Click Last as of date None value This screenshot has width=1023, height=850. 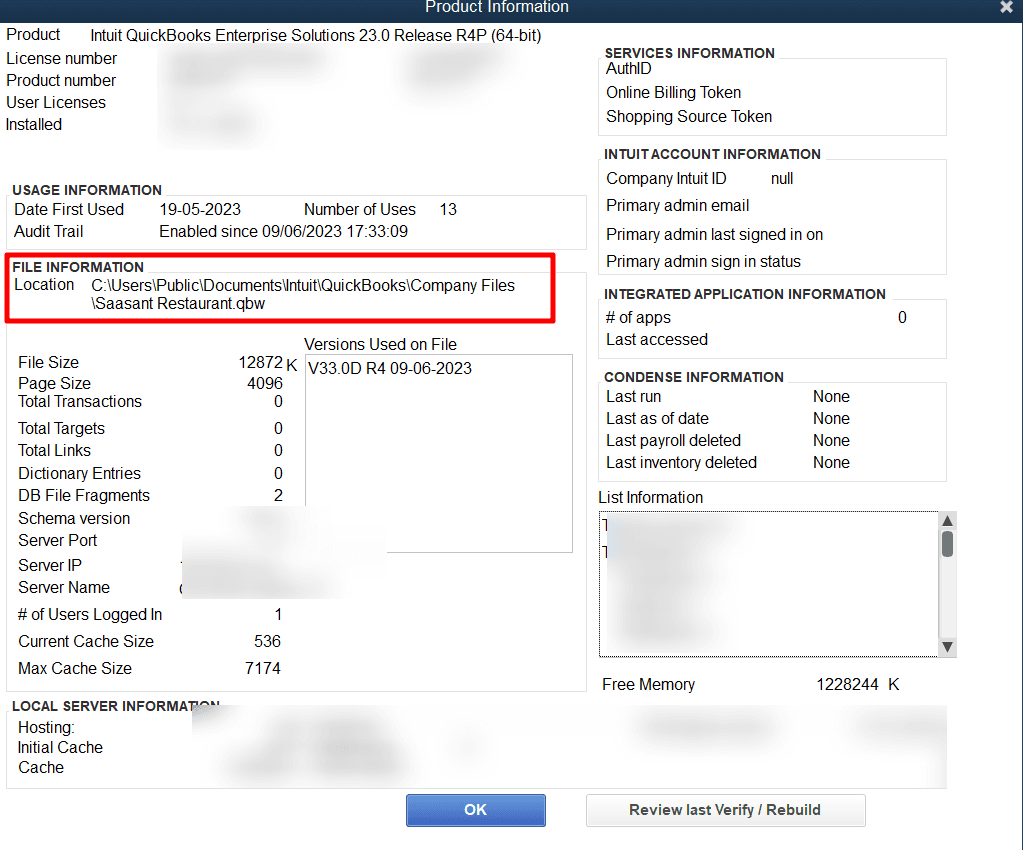click(831, 418)
